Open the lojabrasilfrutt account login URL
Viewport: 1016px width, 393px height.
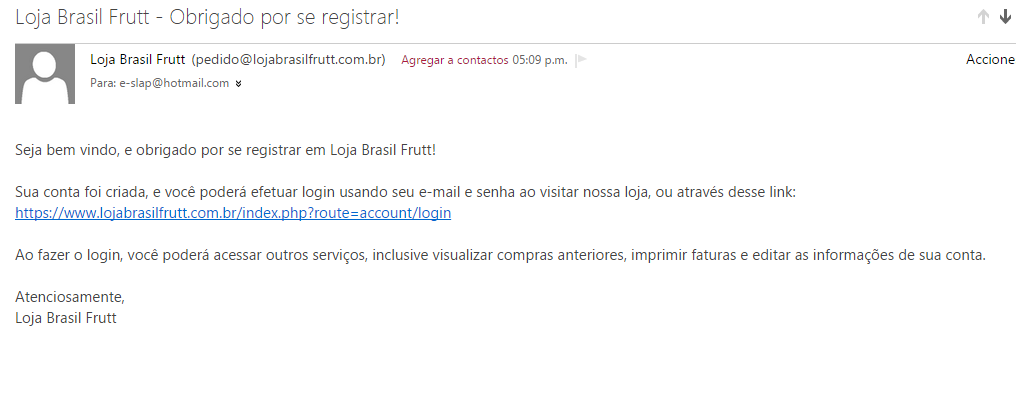click(233, 213)
